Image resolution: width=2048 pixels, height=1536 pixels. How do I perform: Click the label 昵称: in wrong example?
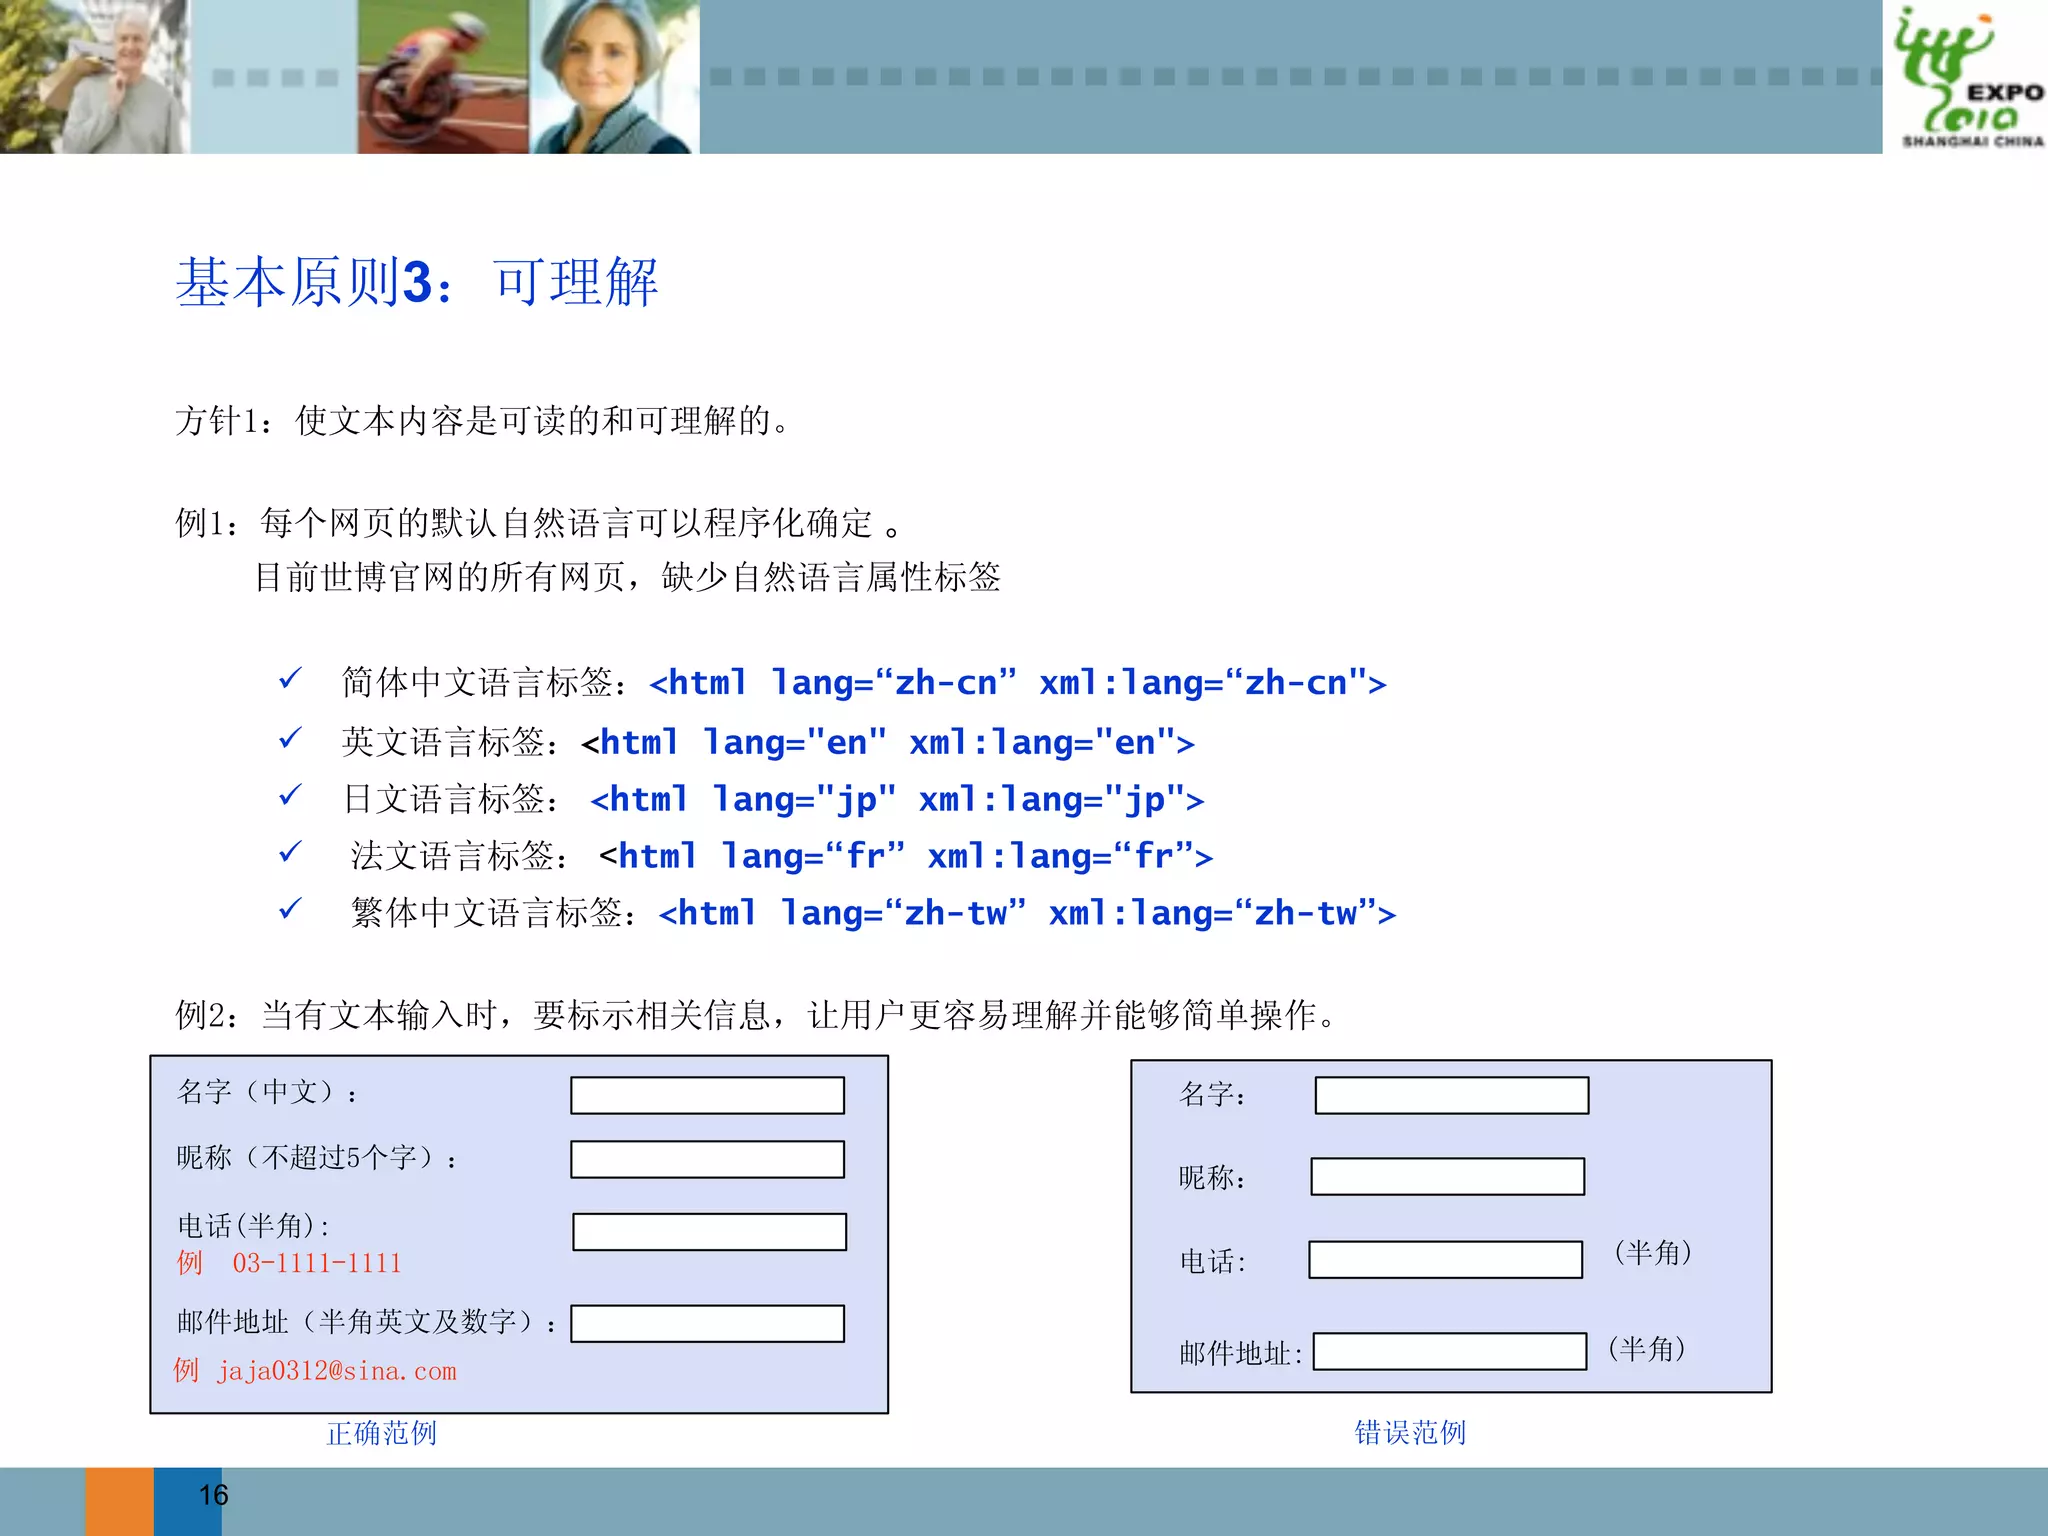pos(1213,1177)
